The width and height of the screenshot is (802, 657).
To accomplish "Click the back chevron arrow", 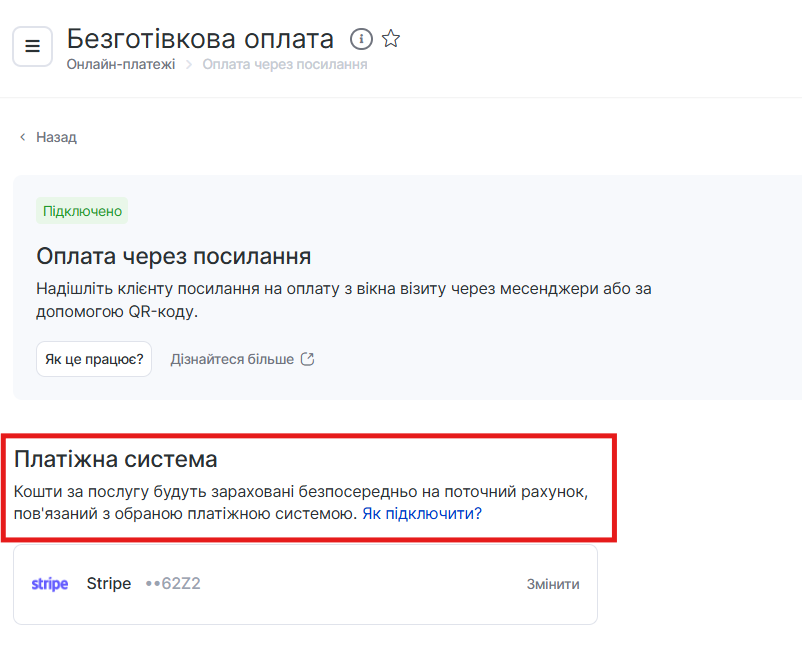I will point(22,137).
